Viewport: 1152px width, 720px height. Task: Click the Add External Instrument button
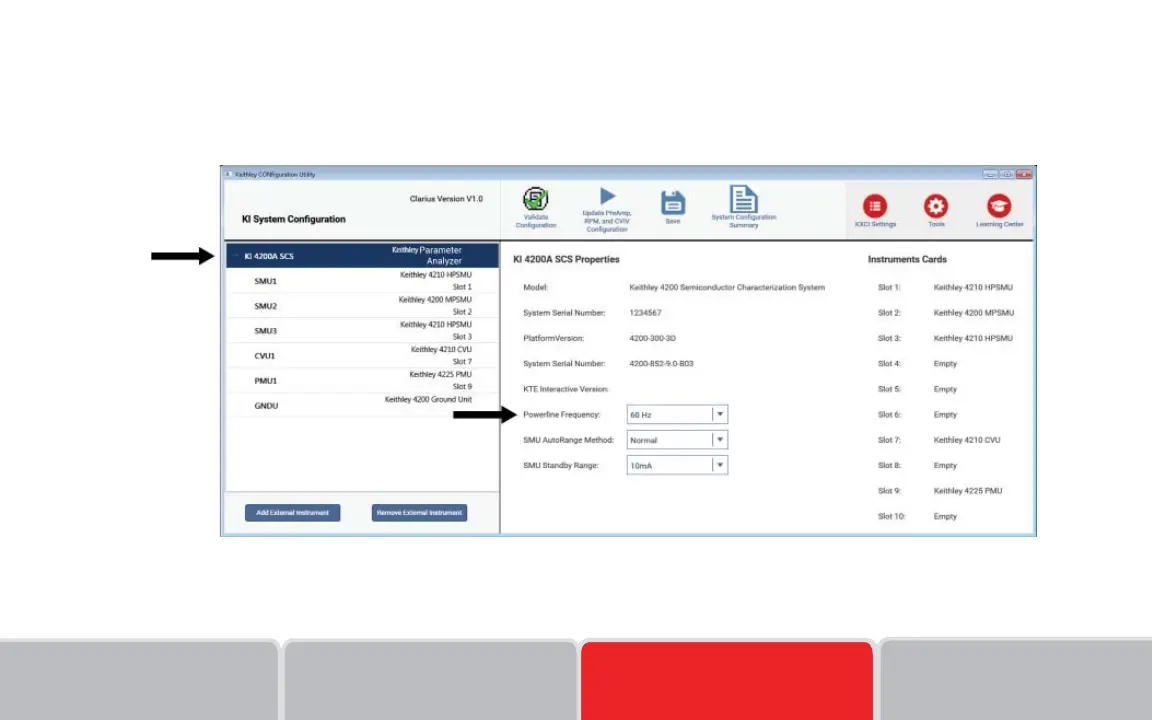coord(292,513)
